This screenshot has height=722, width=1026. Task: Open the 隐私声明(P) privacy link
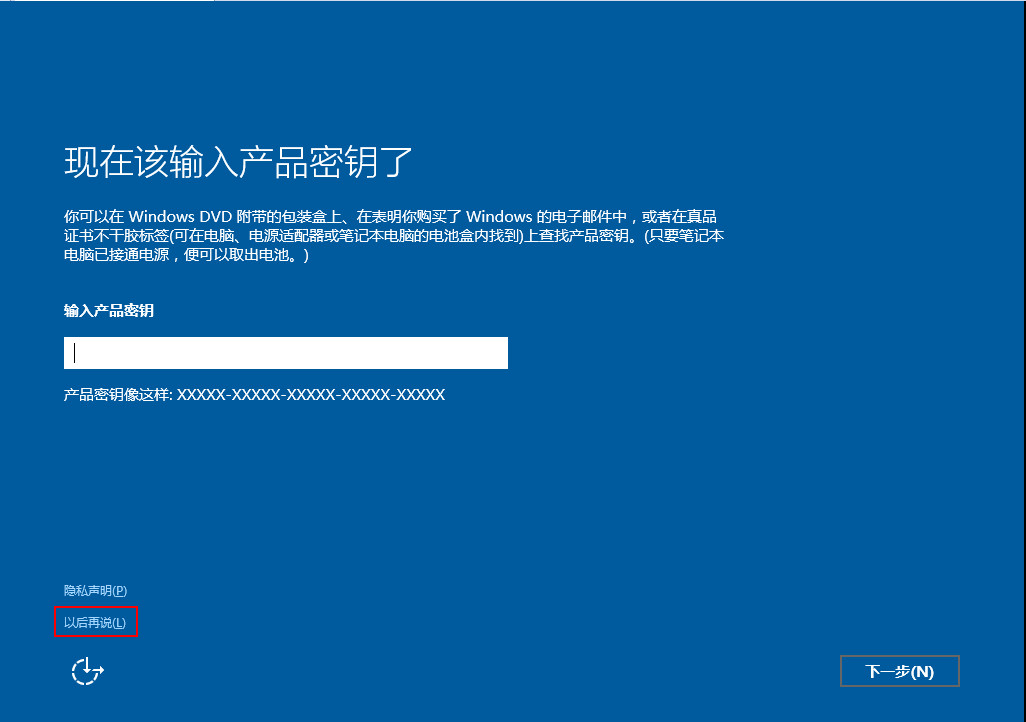pyautogui.click(x=96, y=590)
